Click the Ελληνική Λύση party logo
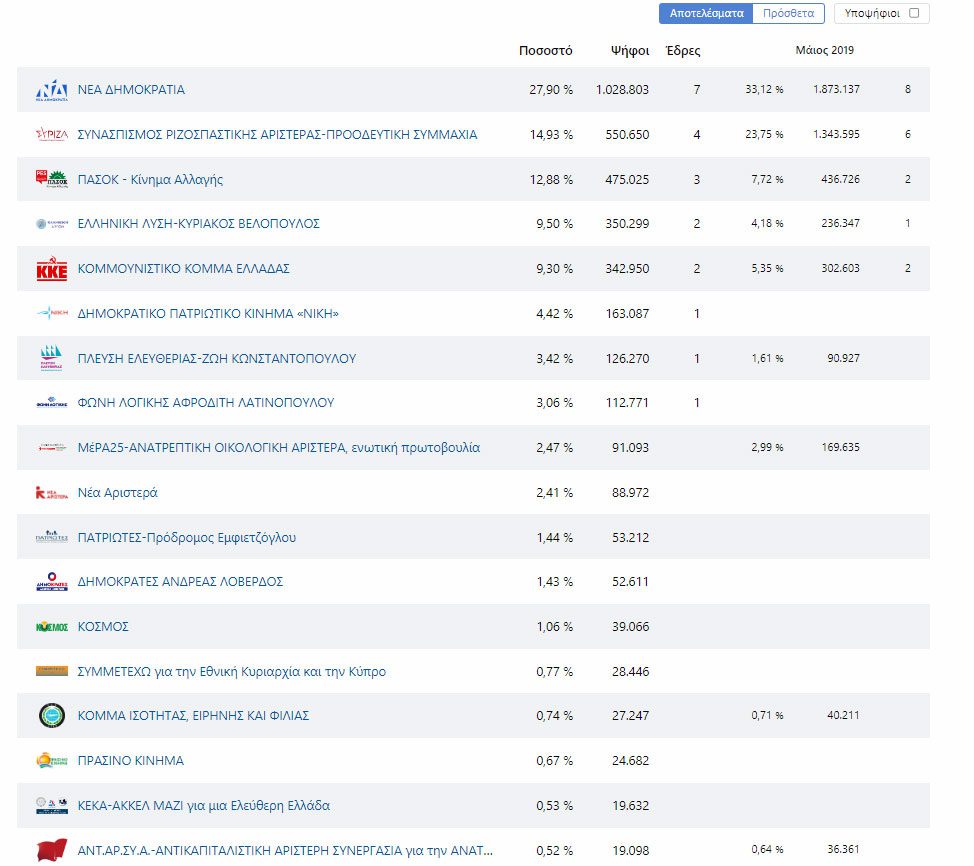Screen dimensions: 974x866 [52, 224]
